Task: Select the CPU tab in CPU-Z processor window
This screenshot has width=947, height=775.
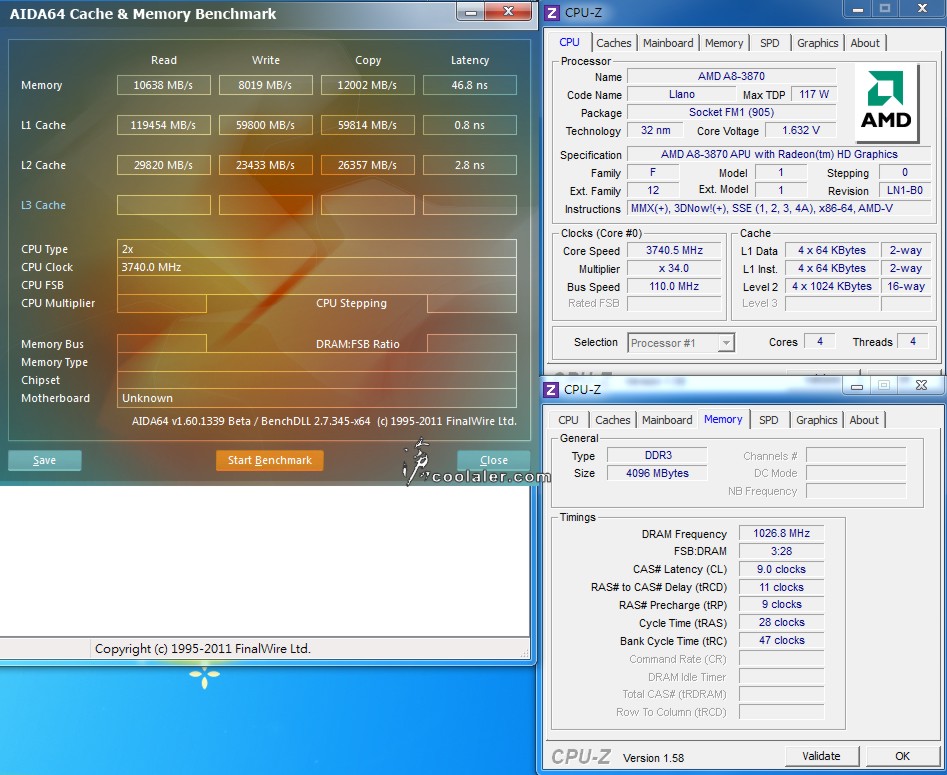Action: point(570,42)
